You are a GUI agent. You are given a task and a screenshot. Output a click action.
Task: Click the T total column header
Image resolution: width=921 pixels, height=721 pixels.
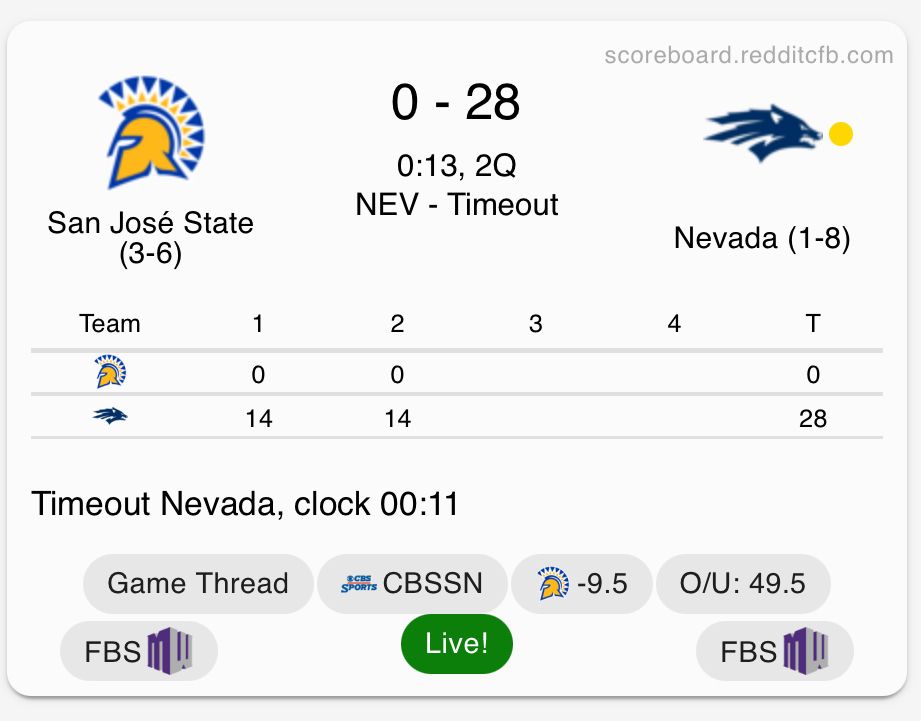[x=813, y=324]
